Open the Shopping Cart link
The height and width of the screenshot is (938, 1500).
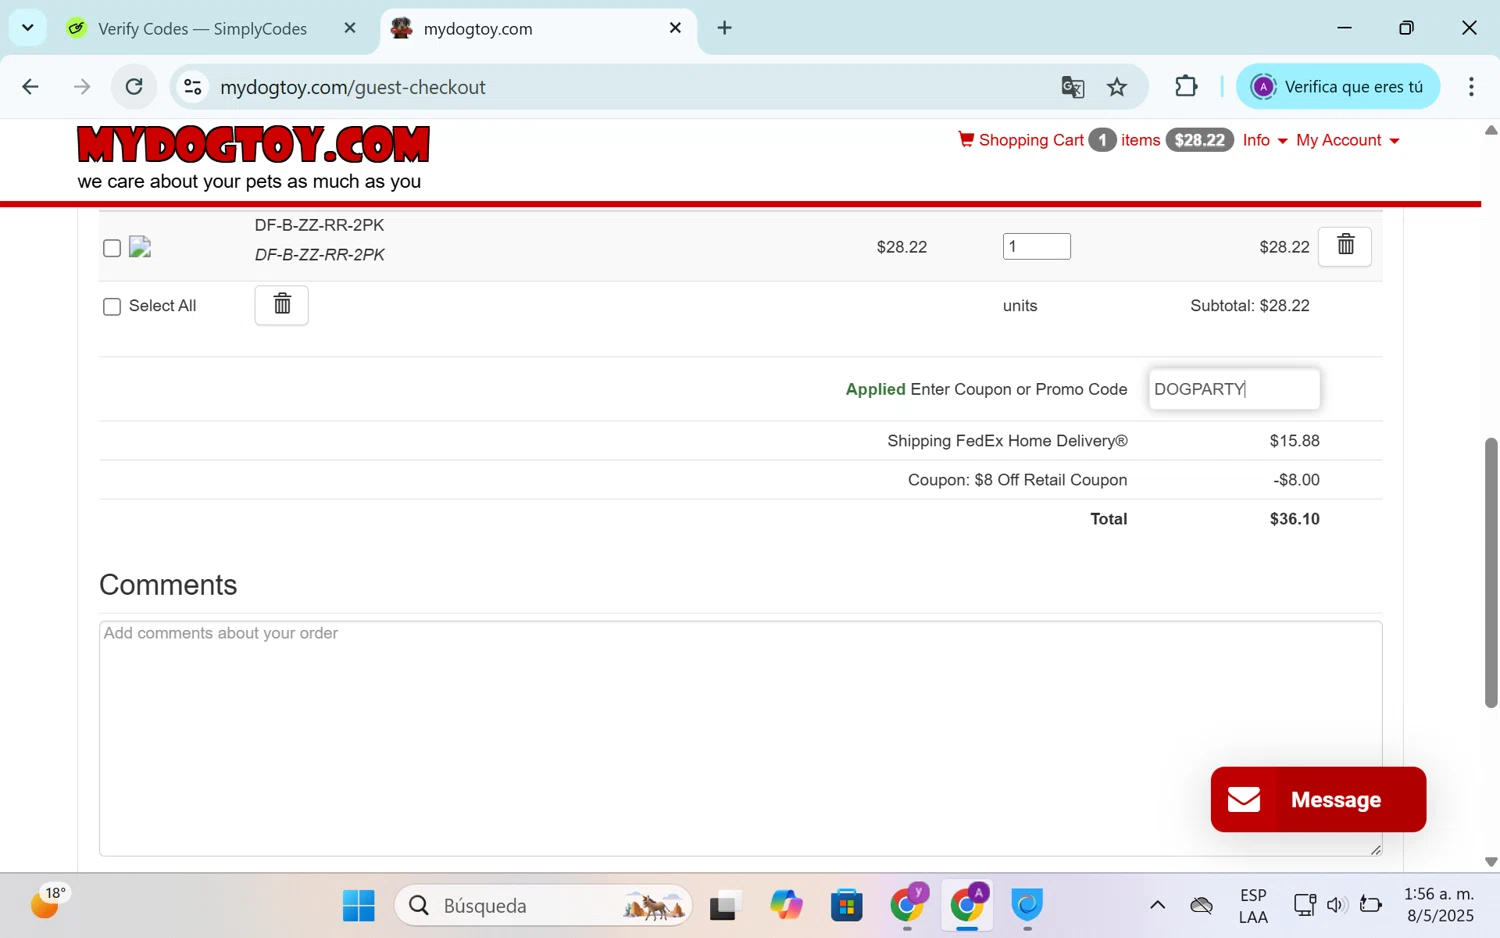tap(1031, 140)
